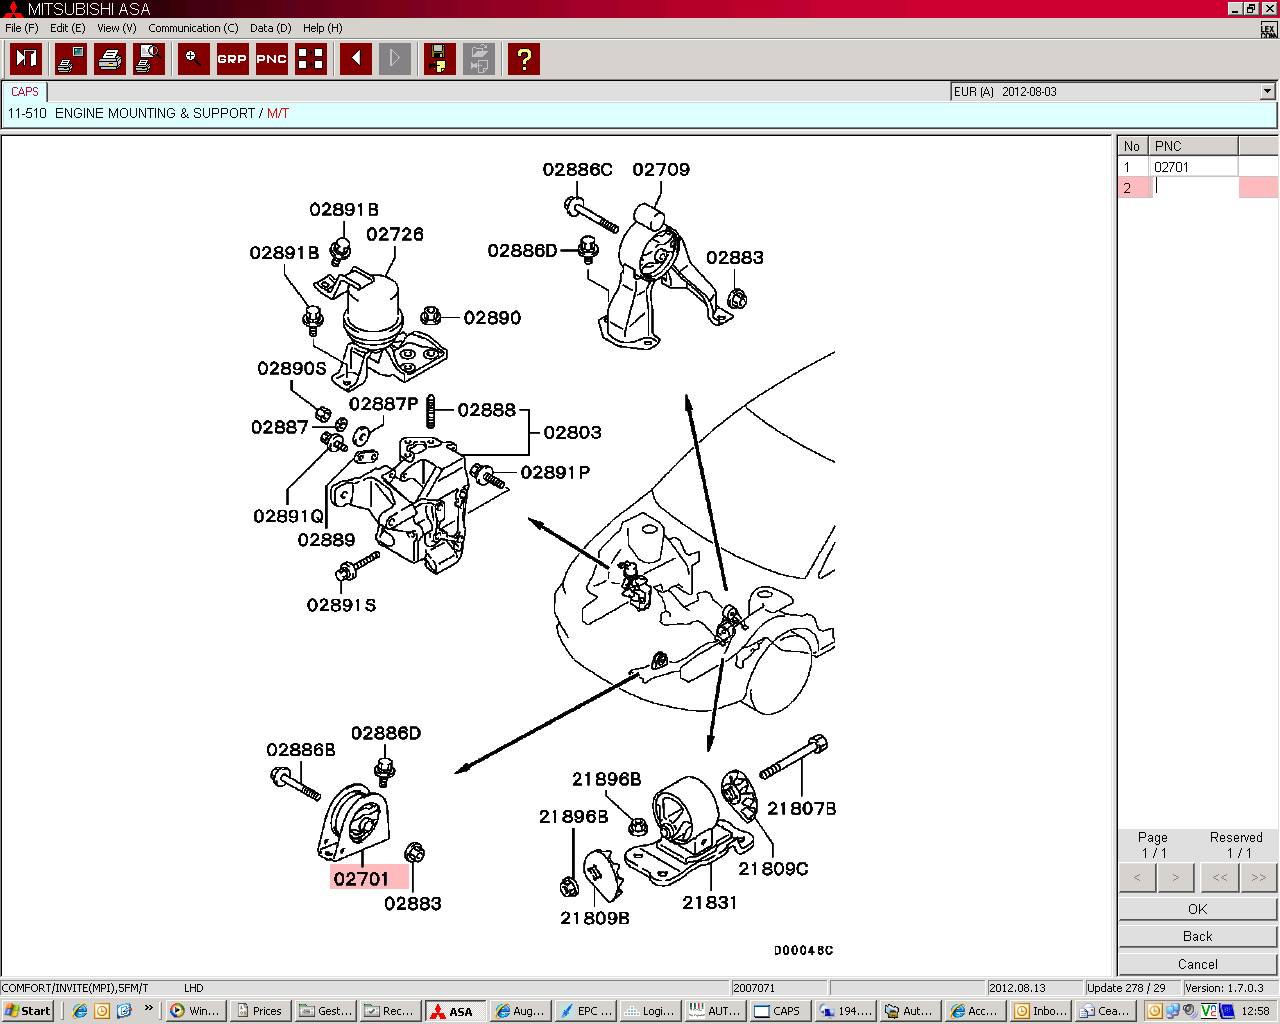1280x1024 pixels.
Task: Click the previous page arrow icon
Action: pos(356,59)
